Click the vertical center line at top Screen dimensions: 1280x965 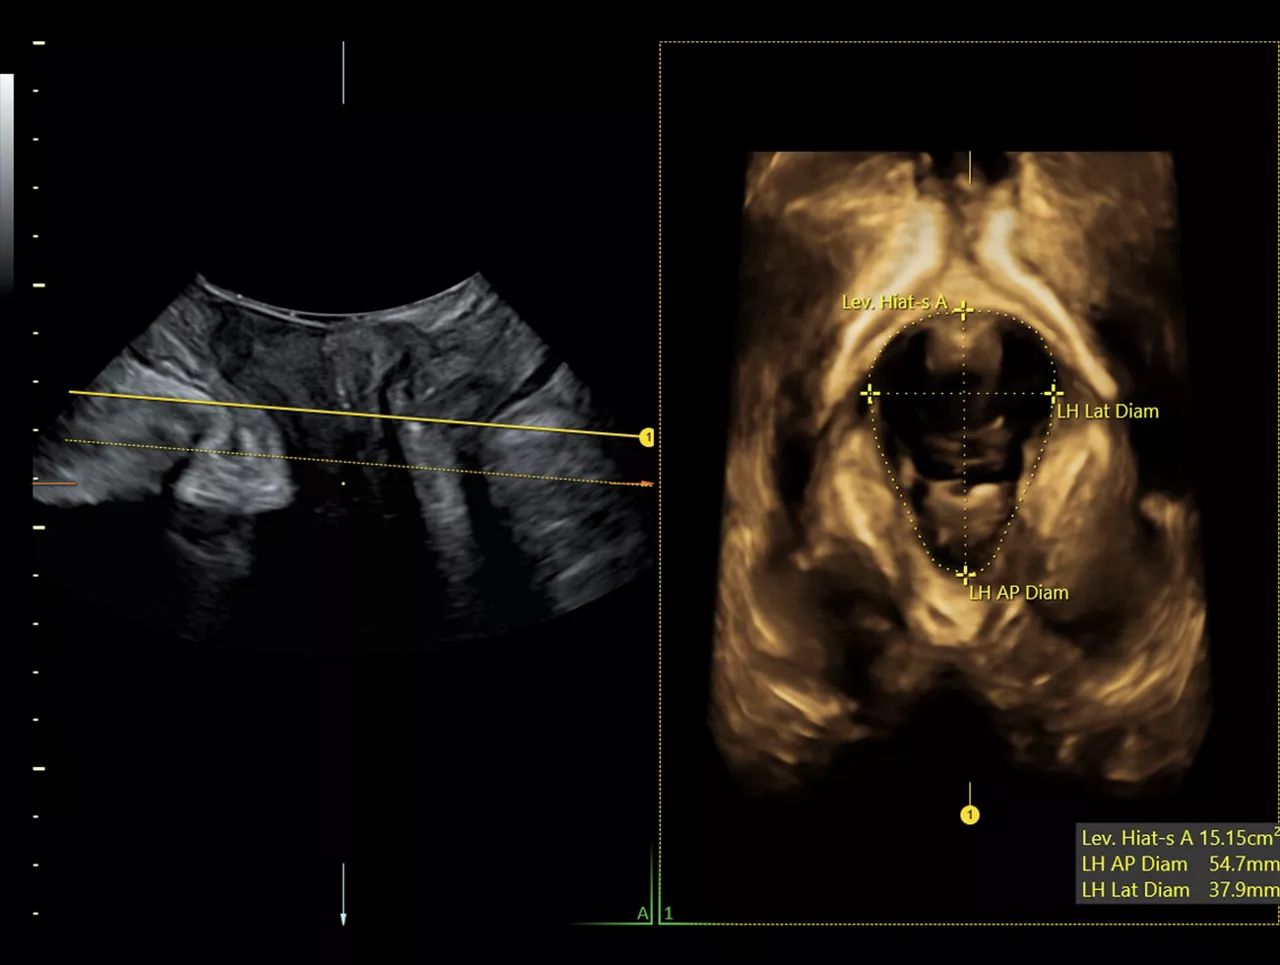click(x=343, y=72)
